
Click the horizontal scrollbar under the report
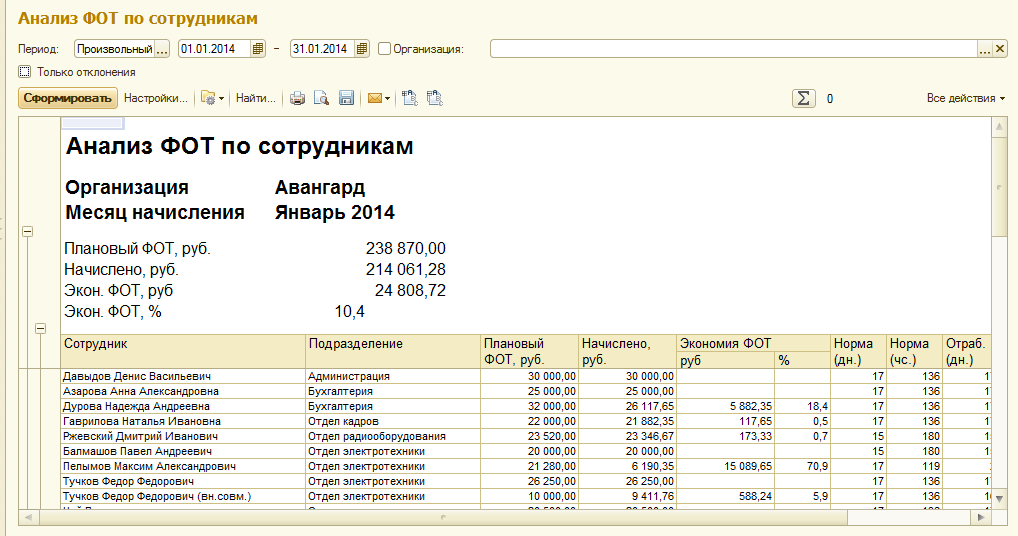pyautogui.click(x=500, y=518)
